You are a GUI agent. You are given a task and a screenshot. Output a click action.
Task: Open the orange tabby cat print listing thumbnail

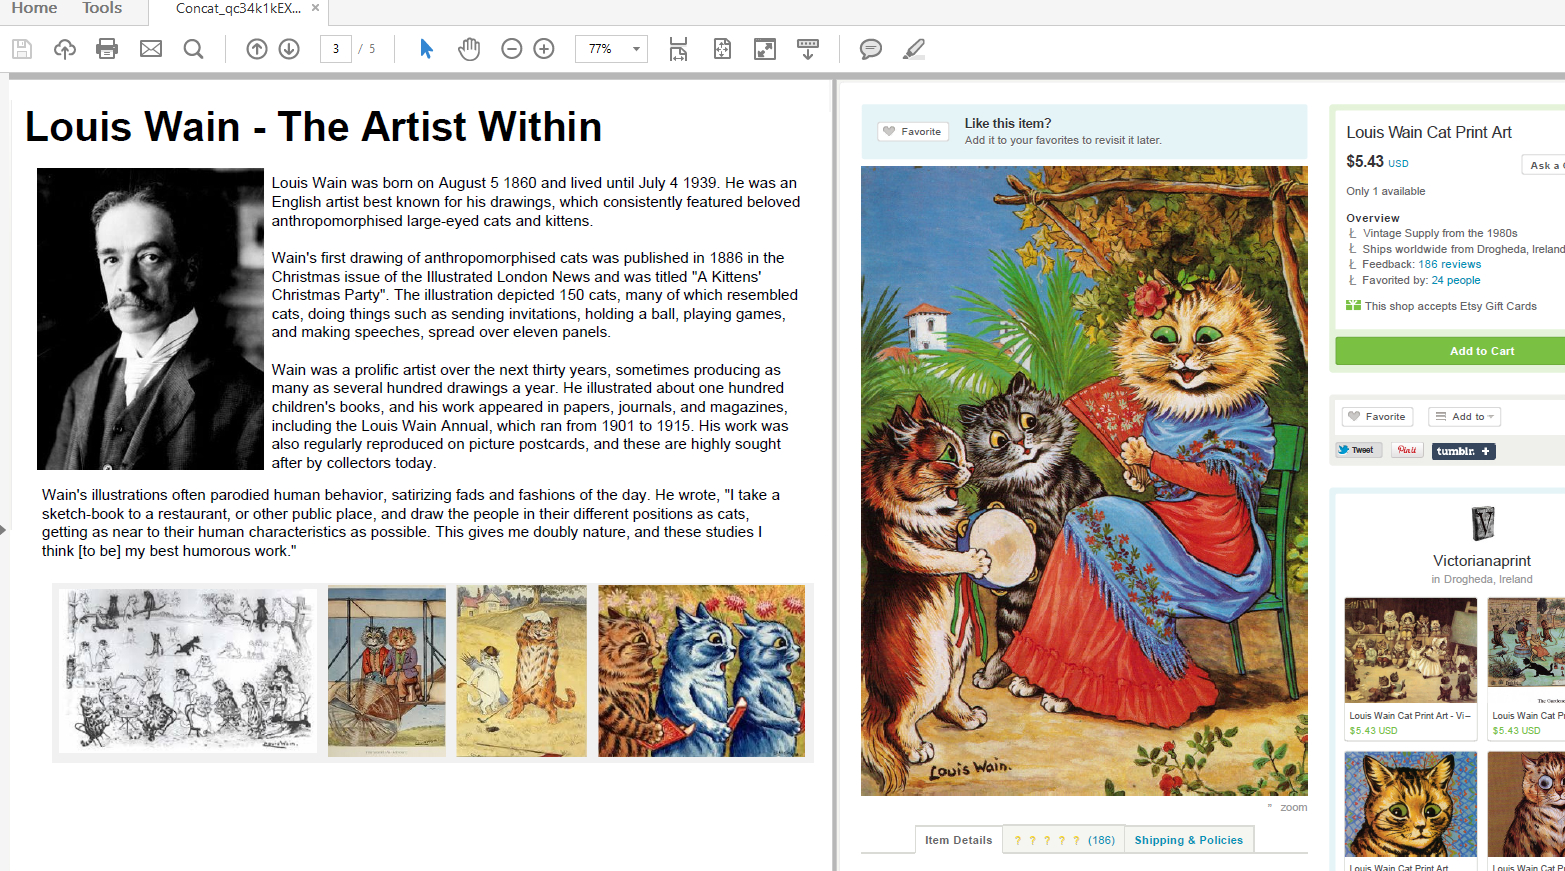pyautogui.click(x=1410, y=804)
